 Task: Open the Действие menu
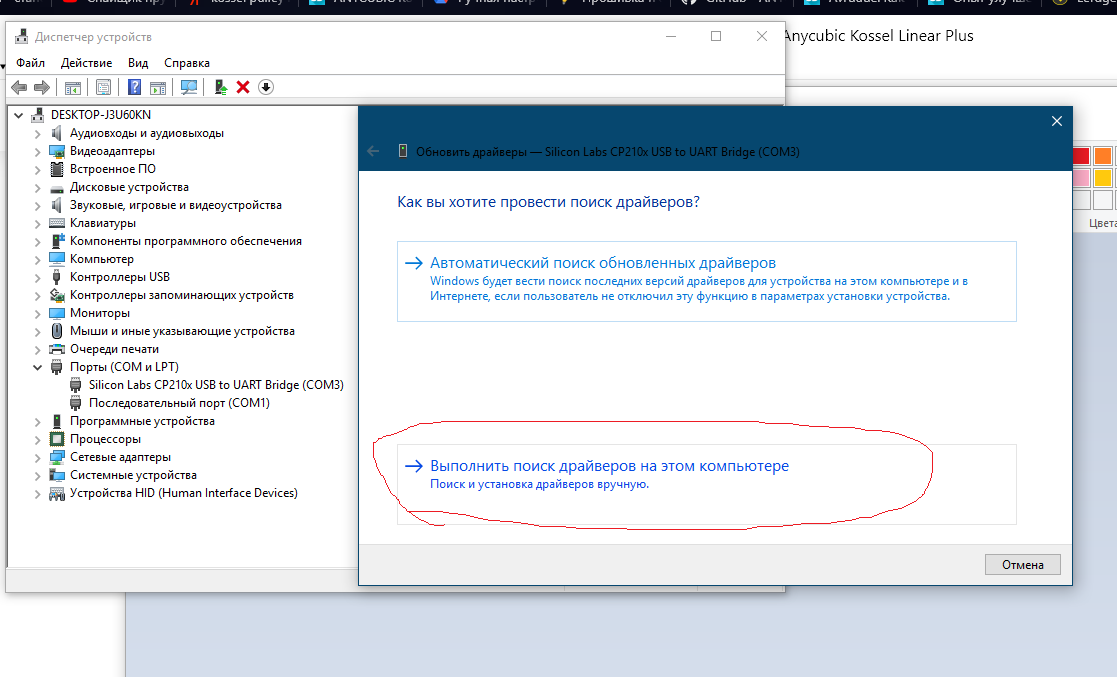click(x=86, y=63)
